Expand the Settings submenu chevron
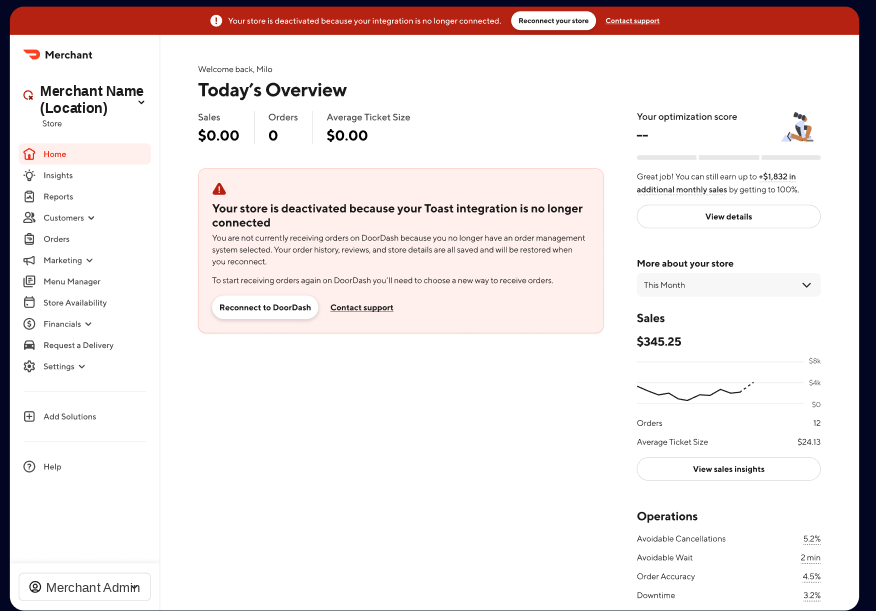 (82, 366)
